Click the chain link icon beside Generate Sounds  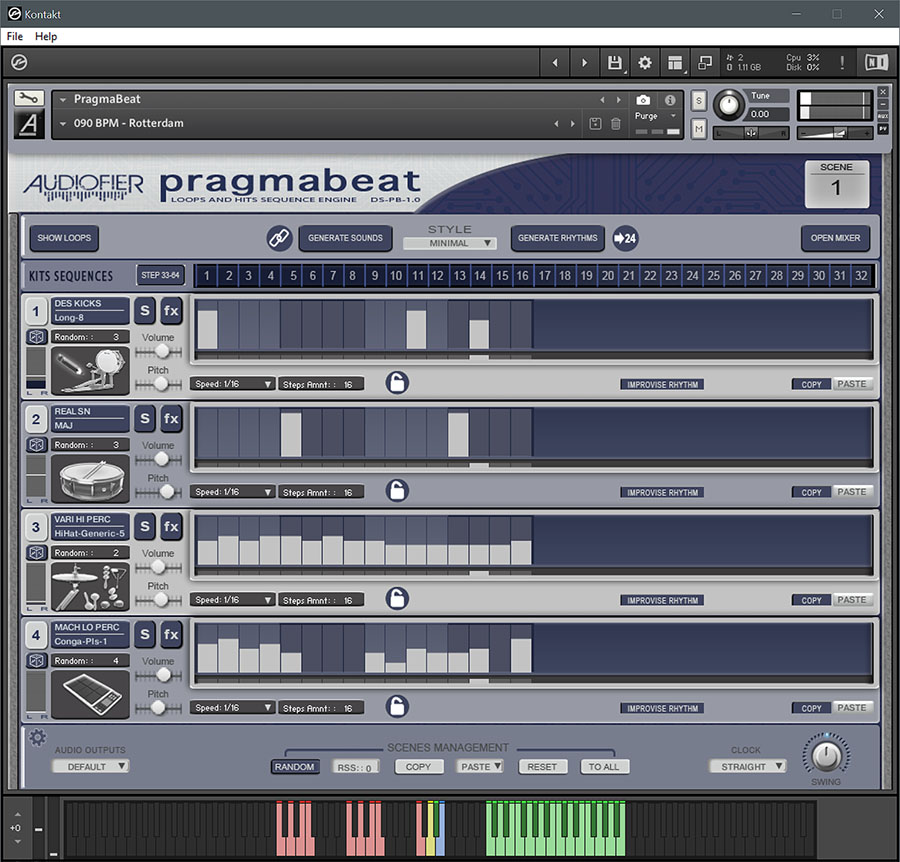[280, 238]
